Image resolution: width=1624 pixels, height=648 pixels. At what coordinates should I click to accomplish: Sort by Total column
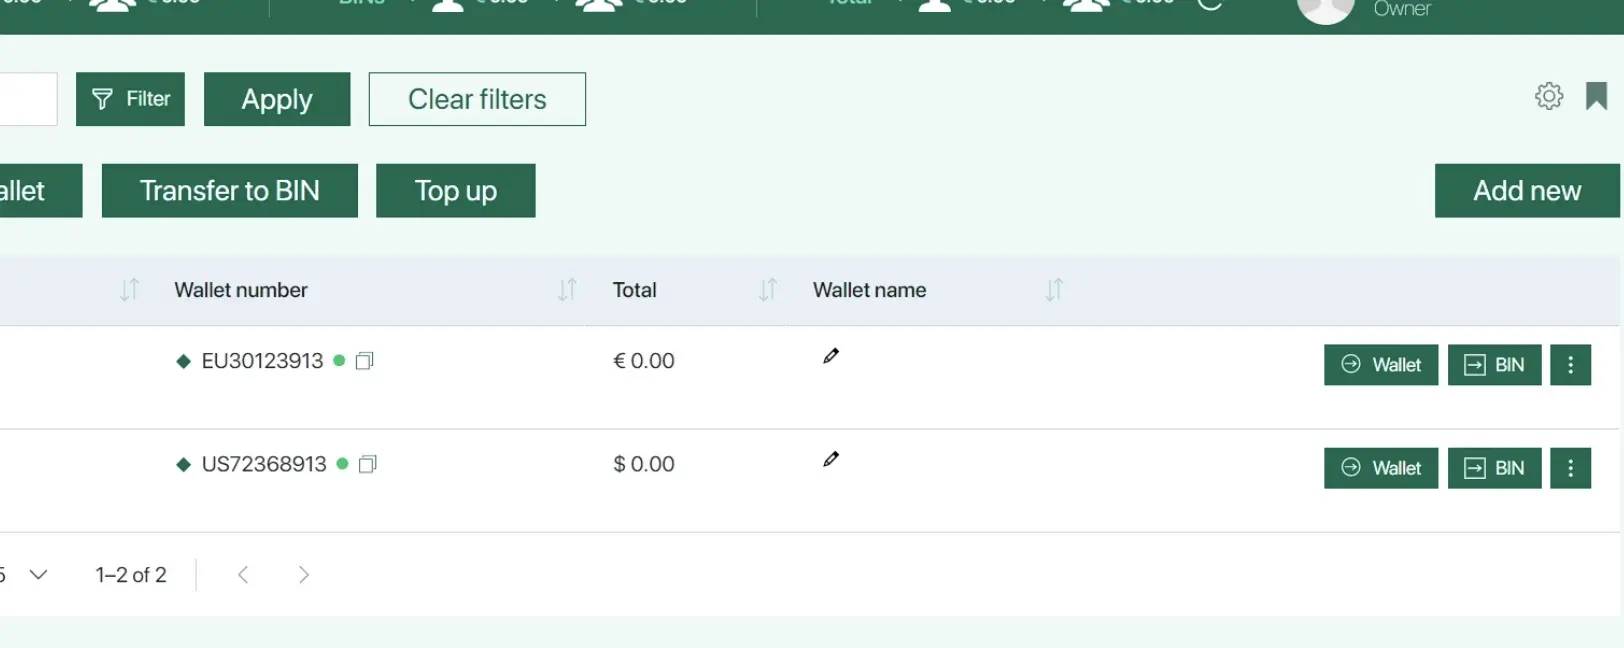click(767, 290)
